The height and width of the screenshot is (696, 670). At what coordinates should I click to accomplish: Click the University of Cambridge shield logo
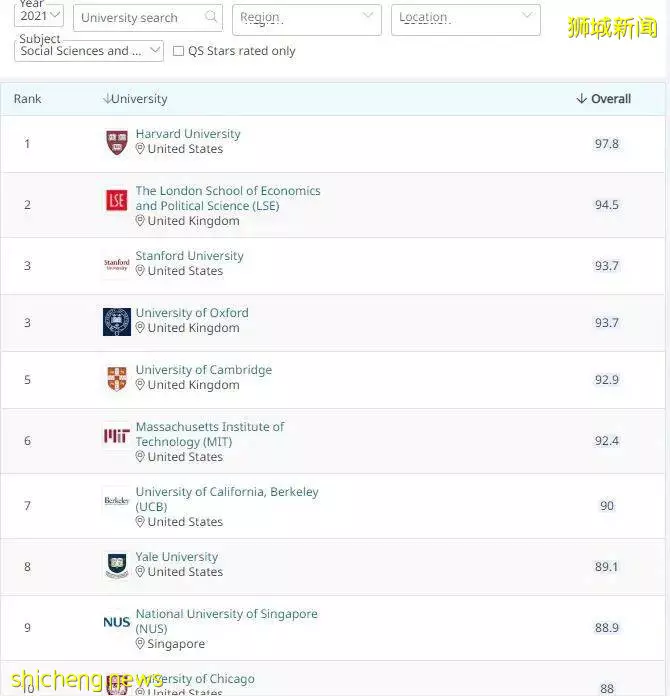coord(117,379)
